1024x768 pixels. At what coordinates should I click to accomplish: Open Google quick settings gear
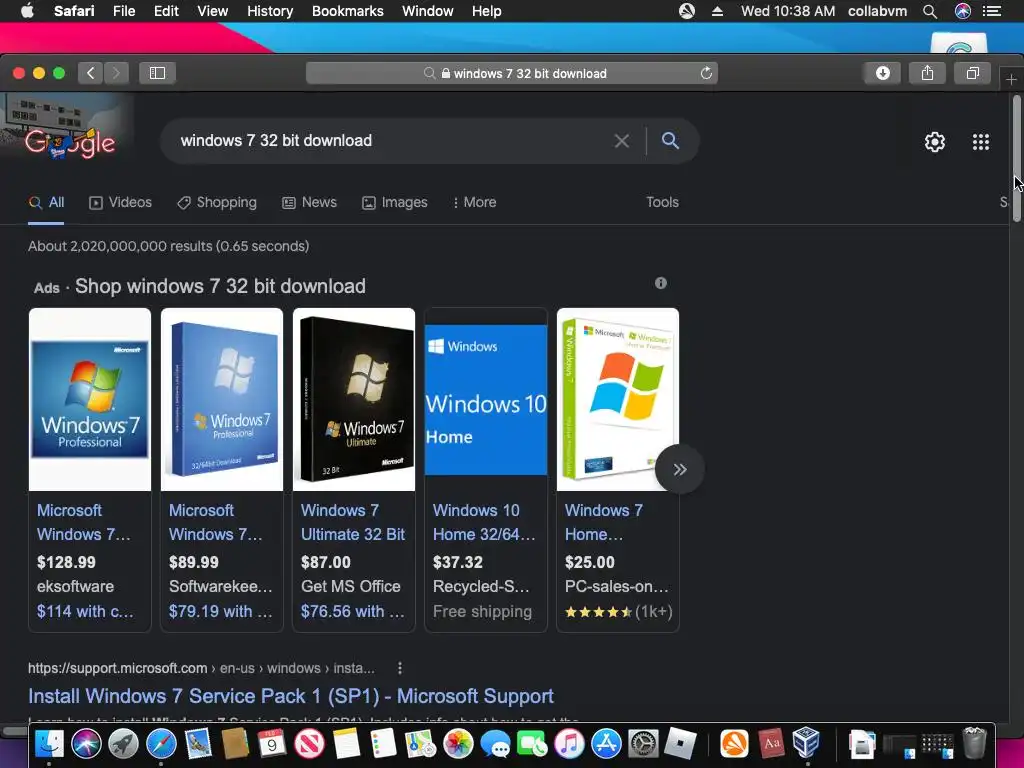935,142
